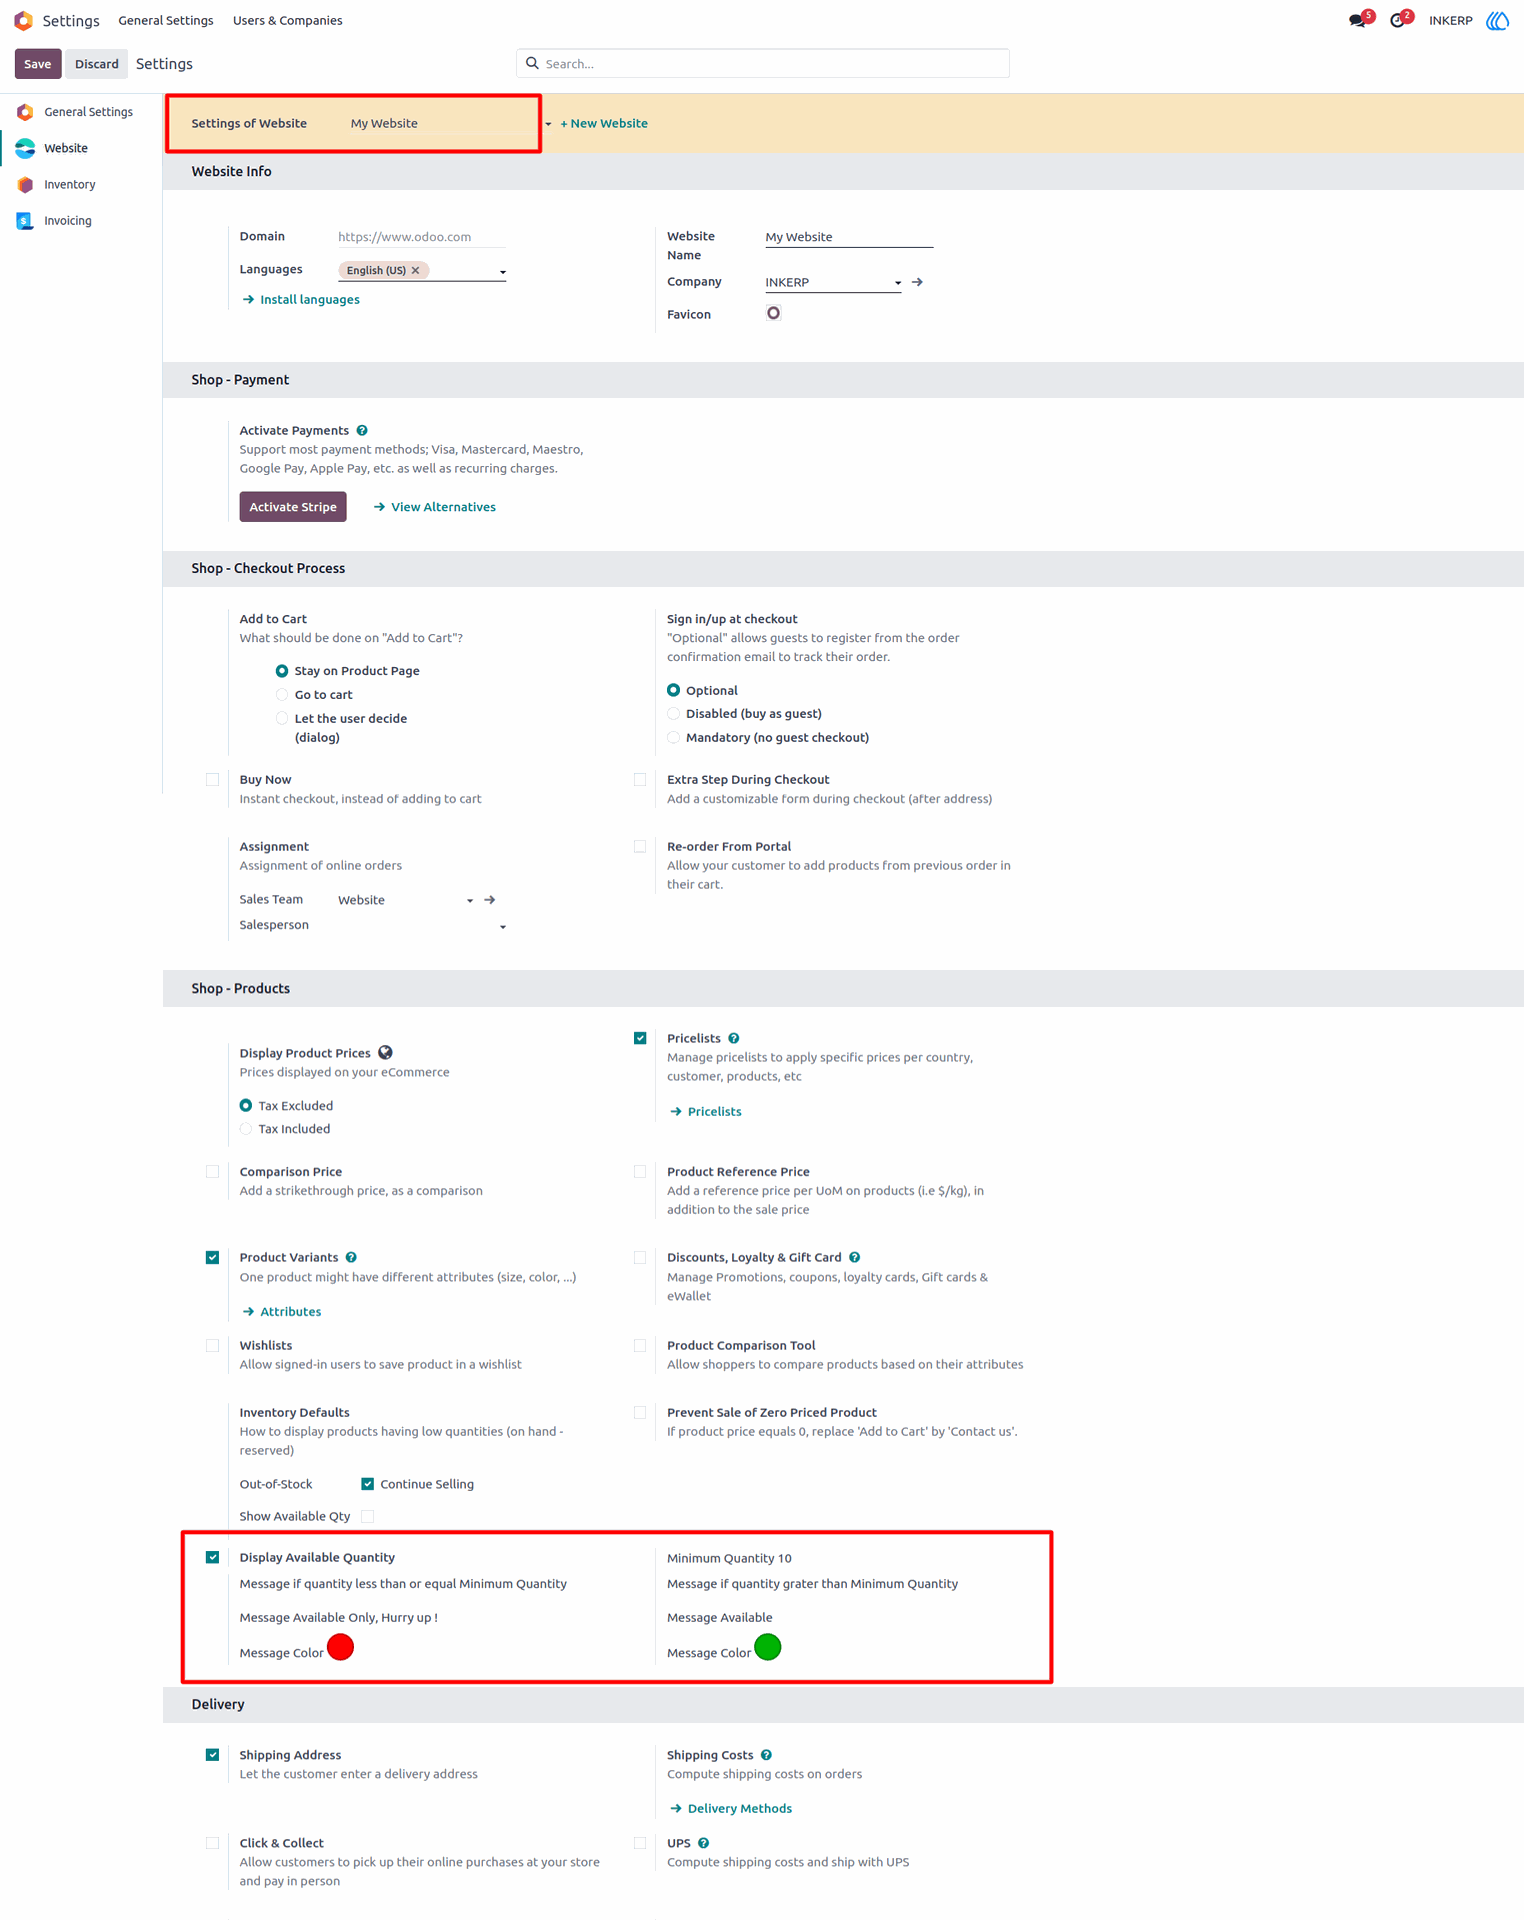Toggle the Wishlists checkbox

212,1346
